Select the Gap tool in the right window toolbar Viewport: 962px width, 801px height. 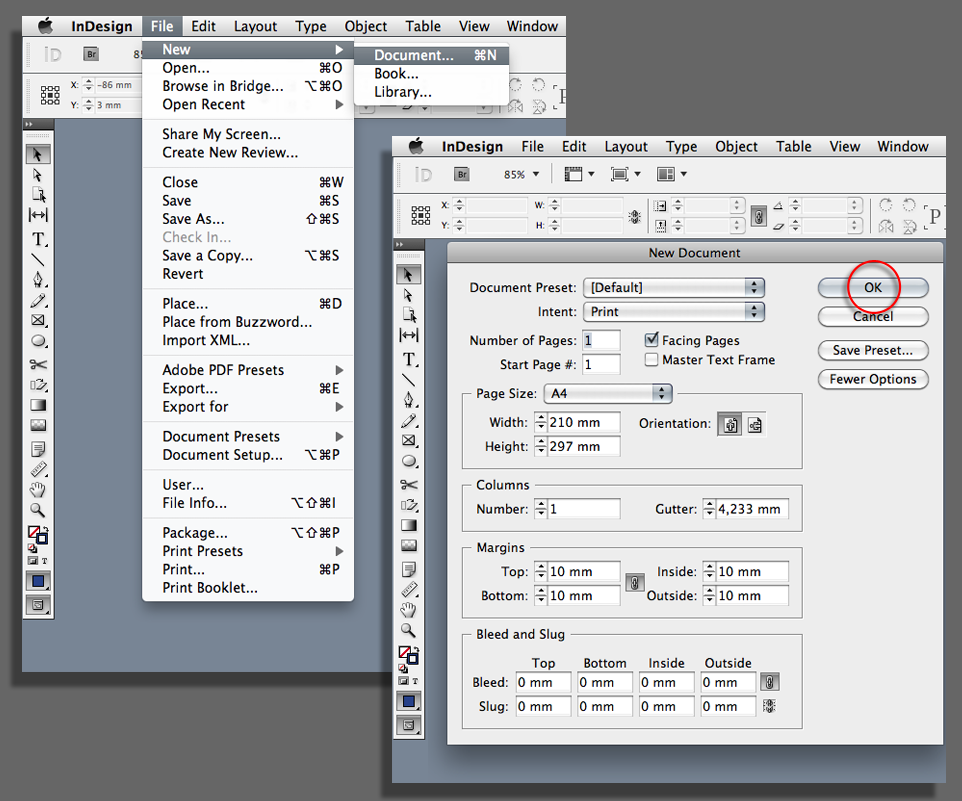409,335
